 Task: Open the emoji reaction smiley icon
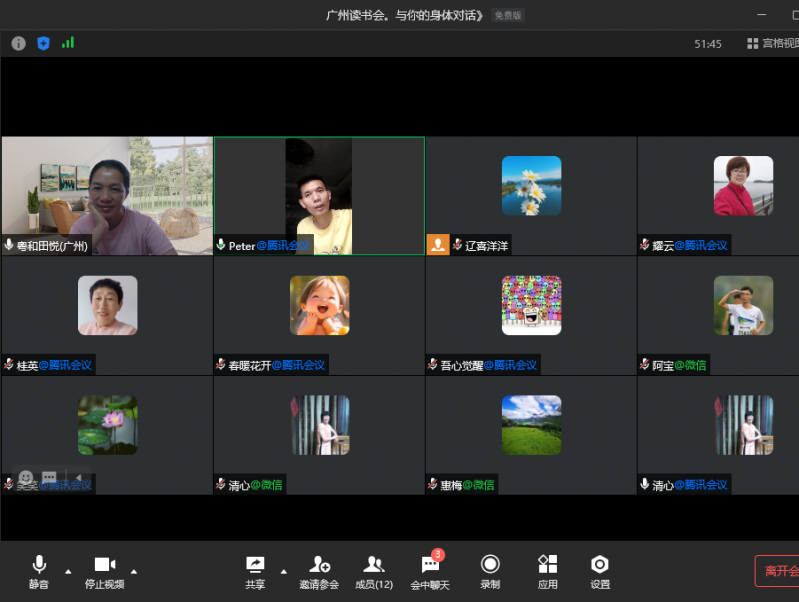(x=26, y=478)
